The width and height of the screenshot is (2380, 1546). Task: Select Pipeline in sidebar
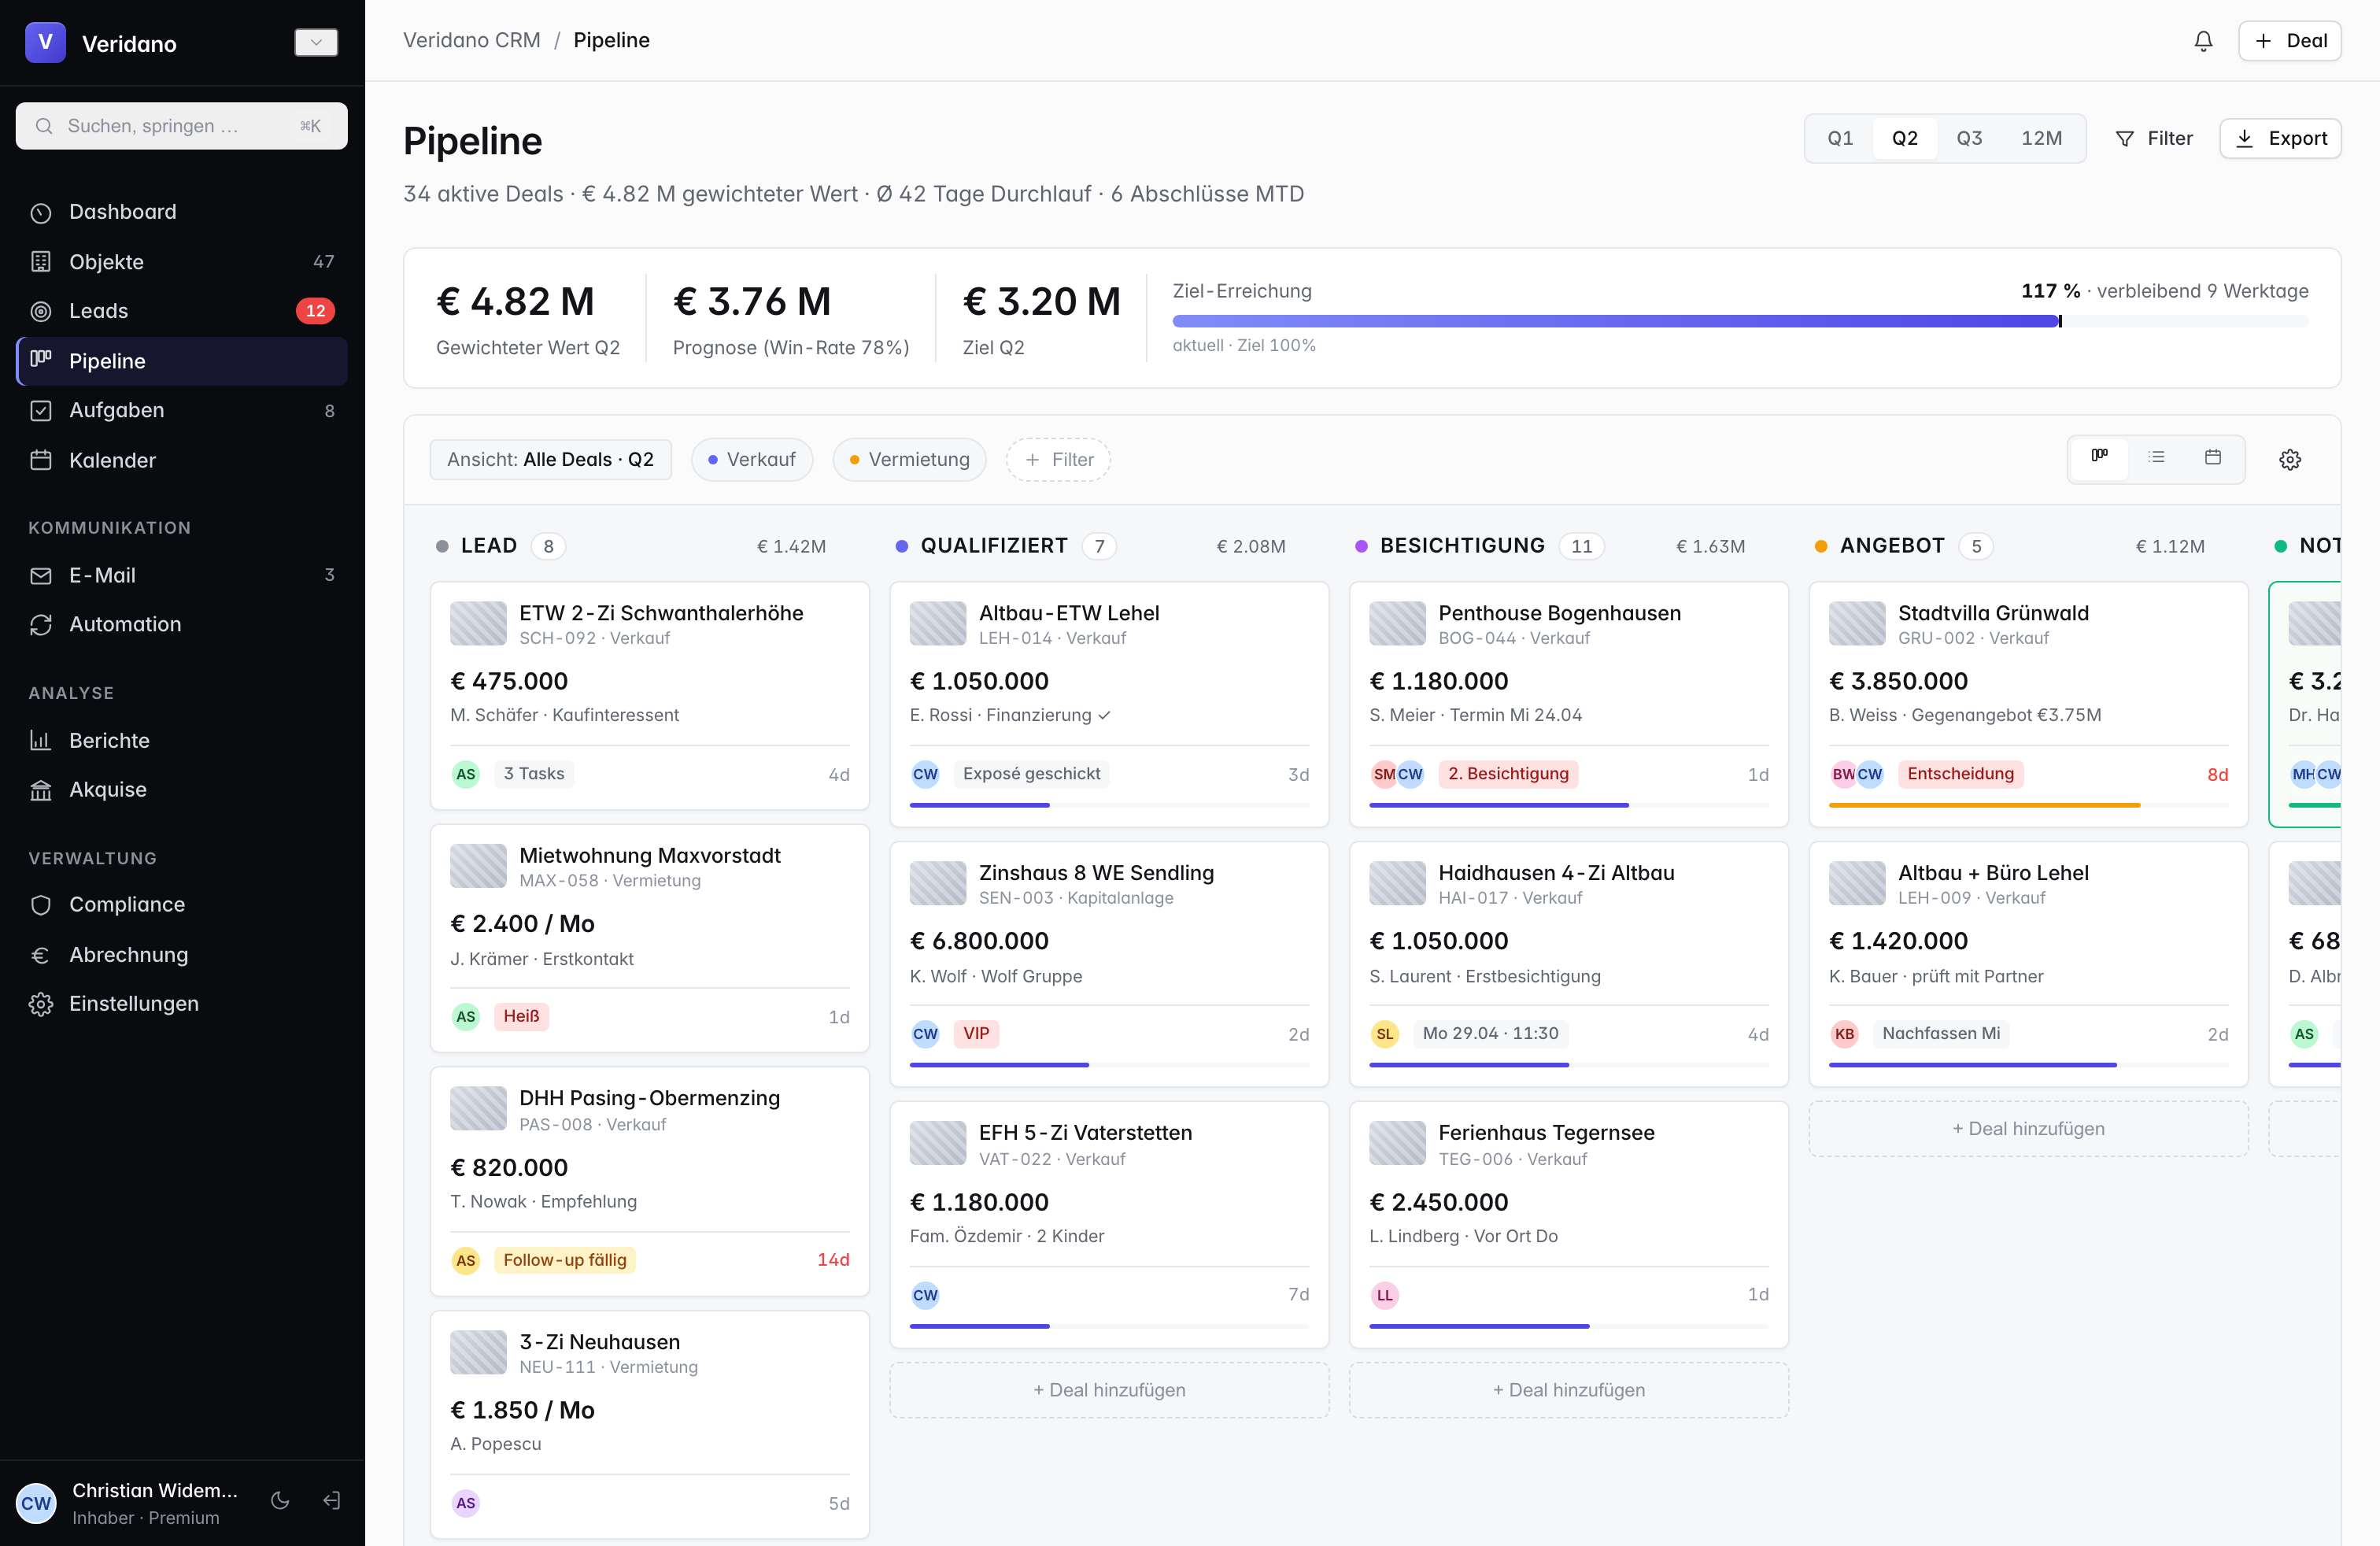pyautogui.click(x=182, y=361)
